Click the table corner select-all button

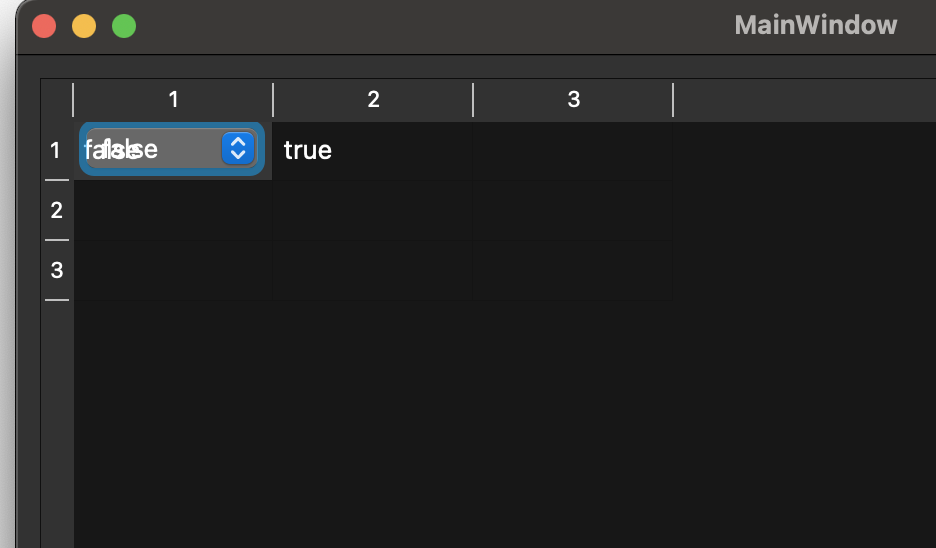(x=57, y=100)
